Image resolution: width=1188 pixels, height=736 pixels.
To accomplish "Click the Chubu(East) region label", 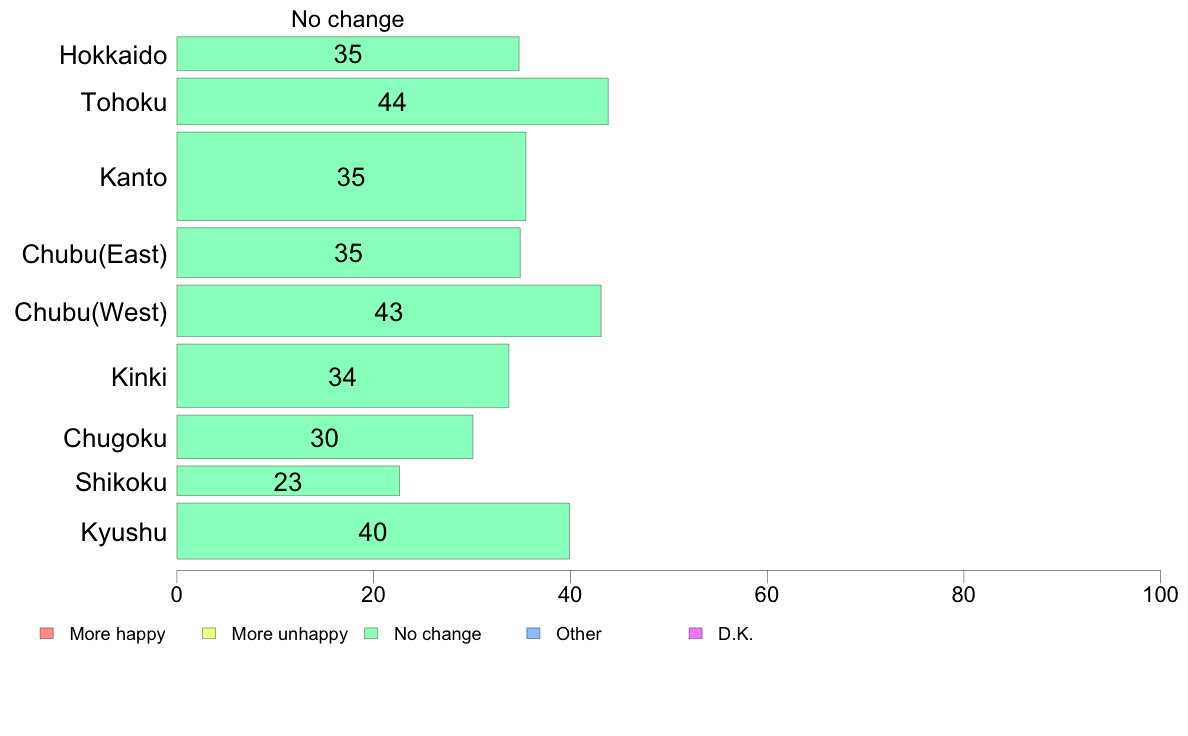I will click(95, 254).
